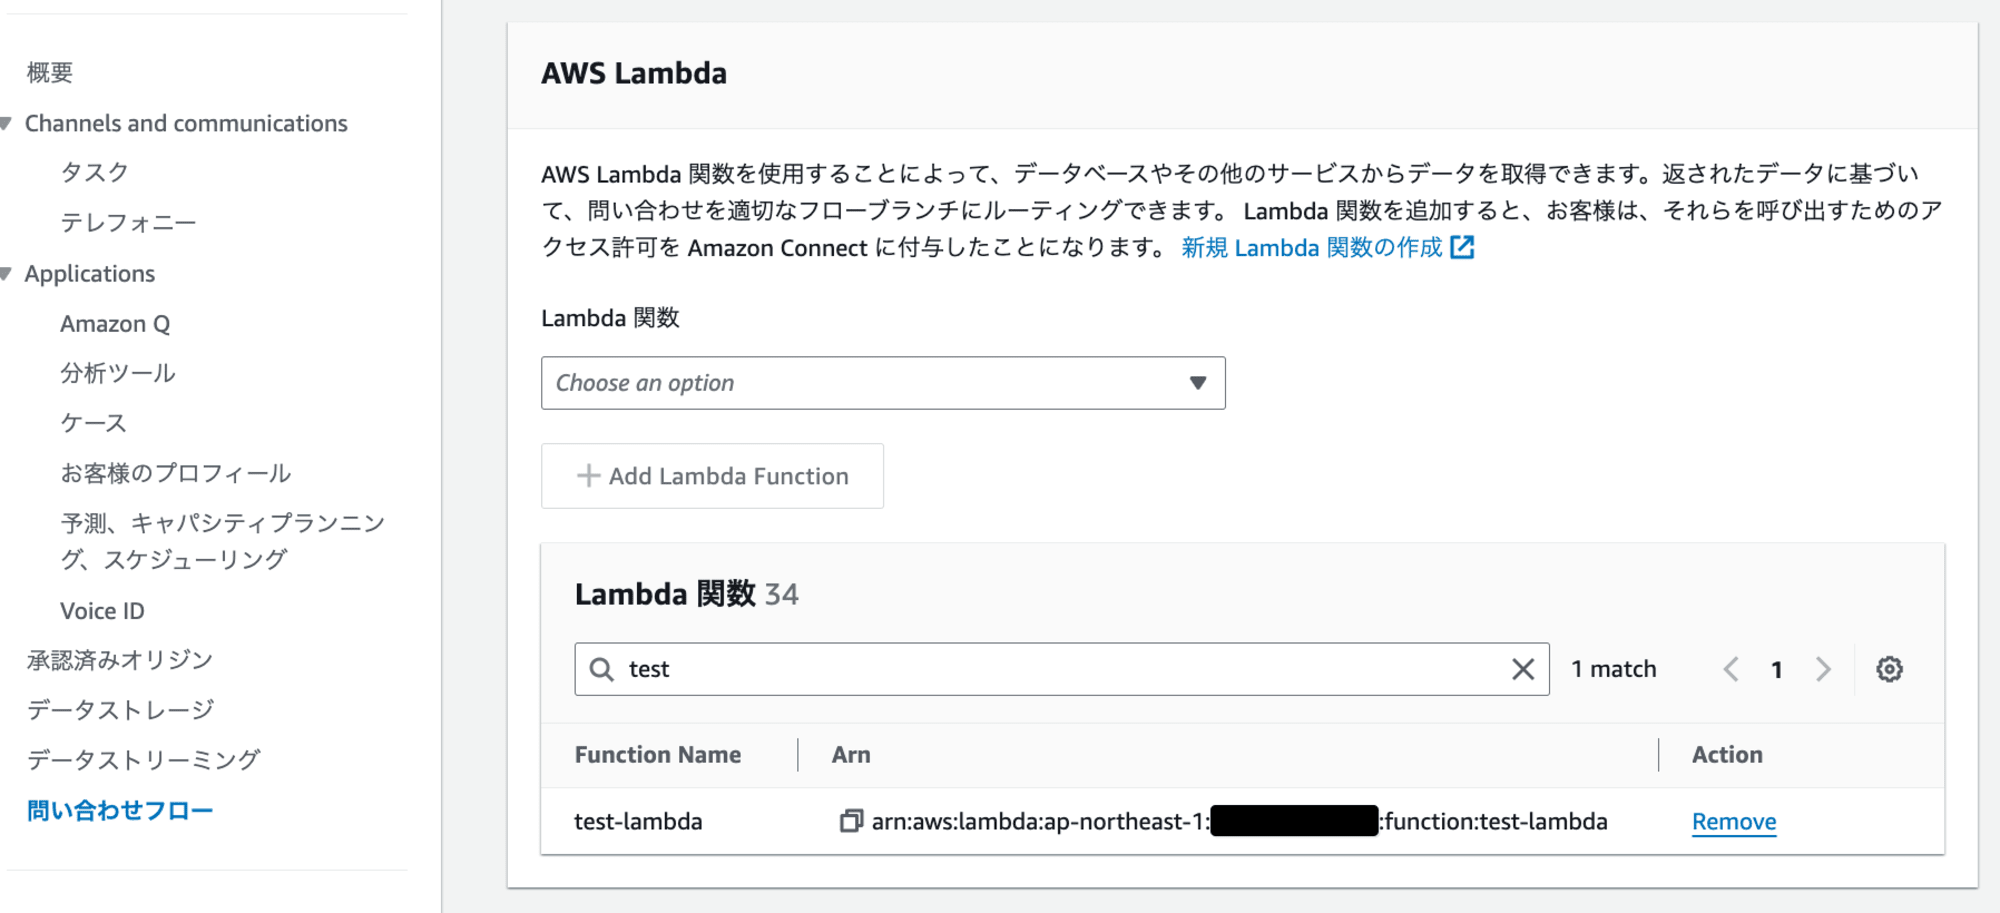Click the Action column header
The image size is (2000, 913).
click(1727, 755)
